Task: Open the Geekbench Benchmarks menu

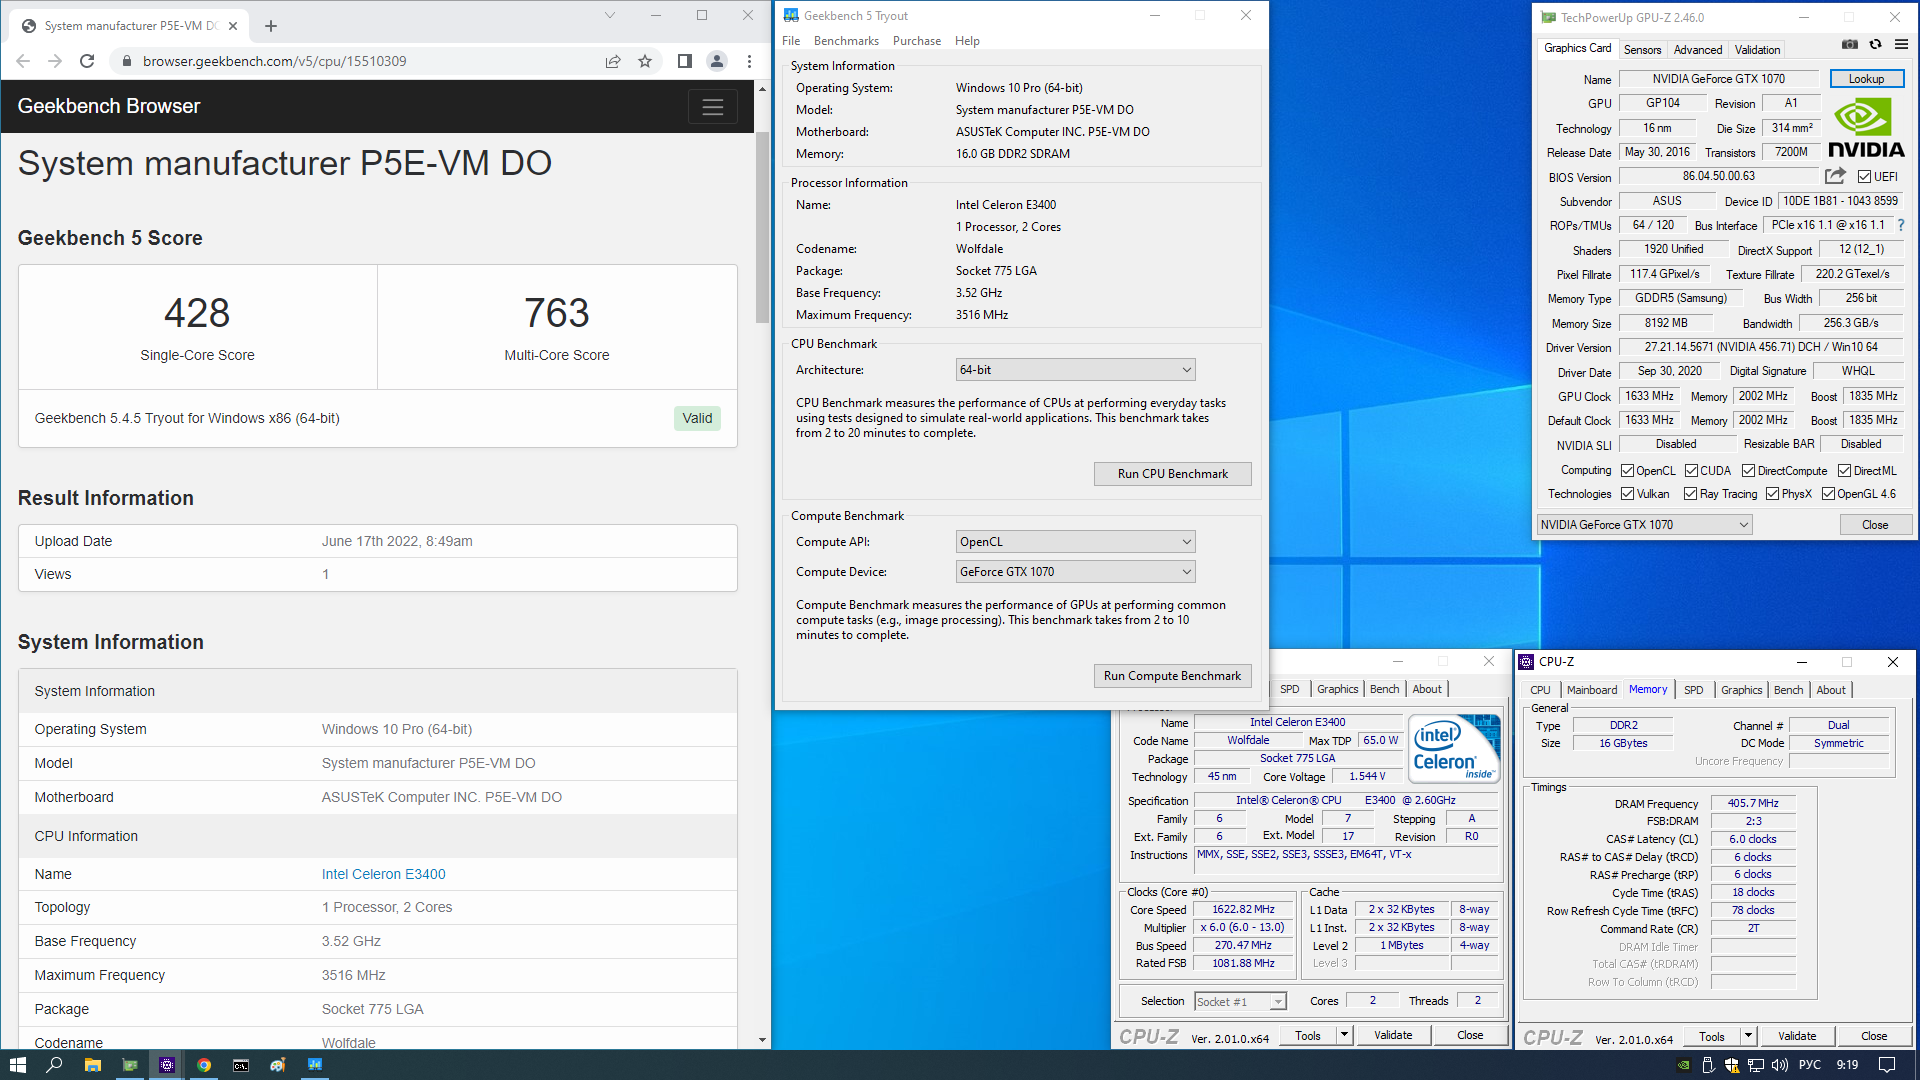Action: (x=846, y=41)
